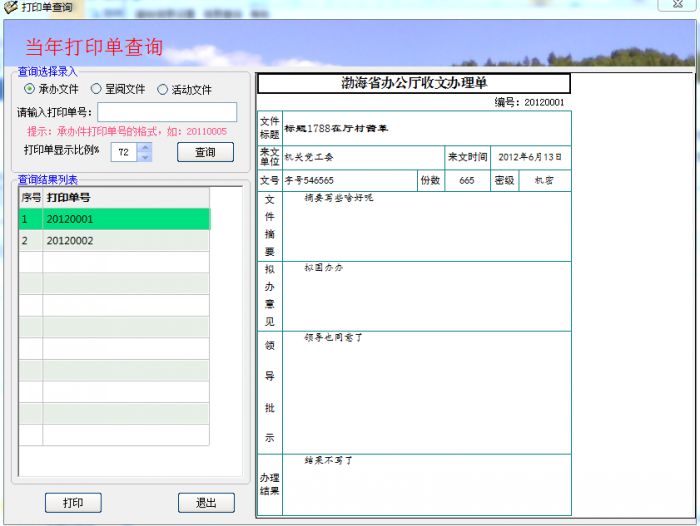Click the print query window title icon
Image resolution: width=700 pixels, height=526 pixels.
[10, 7]
